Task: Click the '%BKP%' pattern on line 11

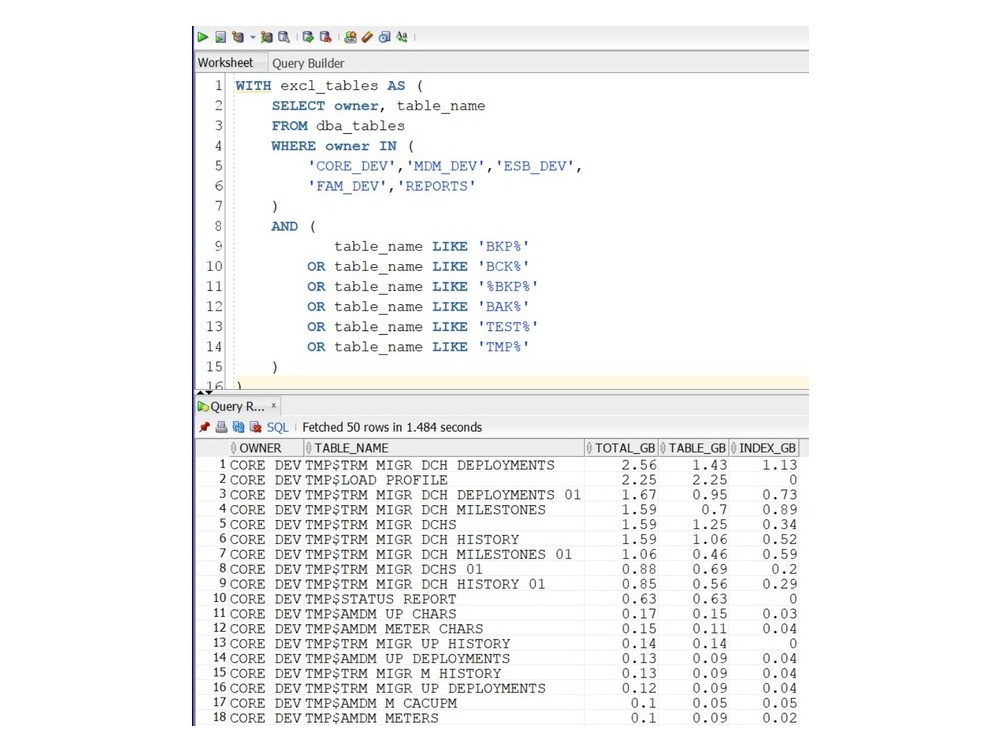Action: [x=508, y=286]
